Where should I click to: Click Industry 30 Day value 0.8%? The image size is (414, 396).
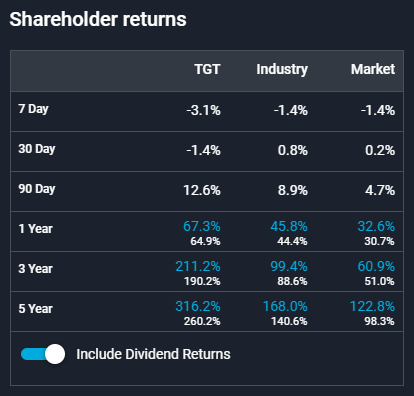coord(293,150)
